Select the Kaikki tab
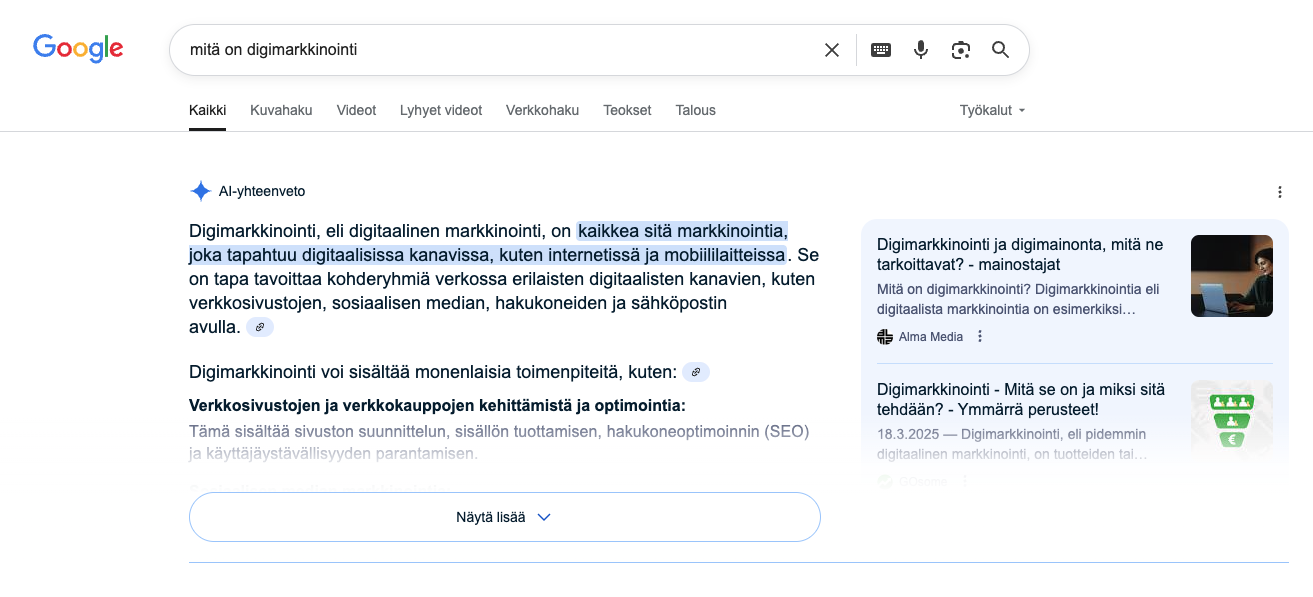Screen dimensions: 1313x597 [208, 111]
